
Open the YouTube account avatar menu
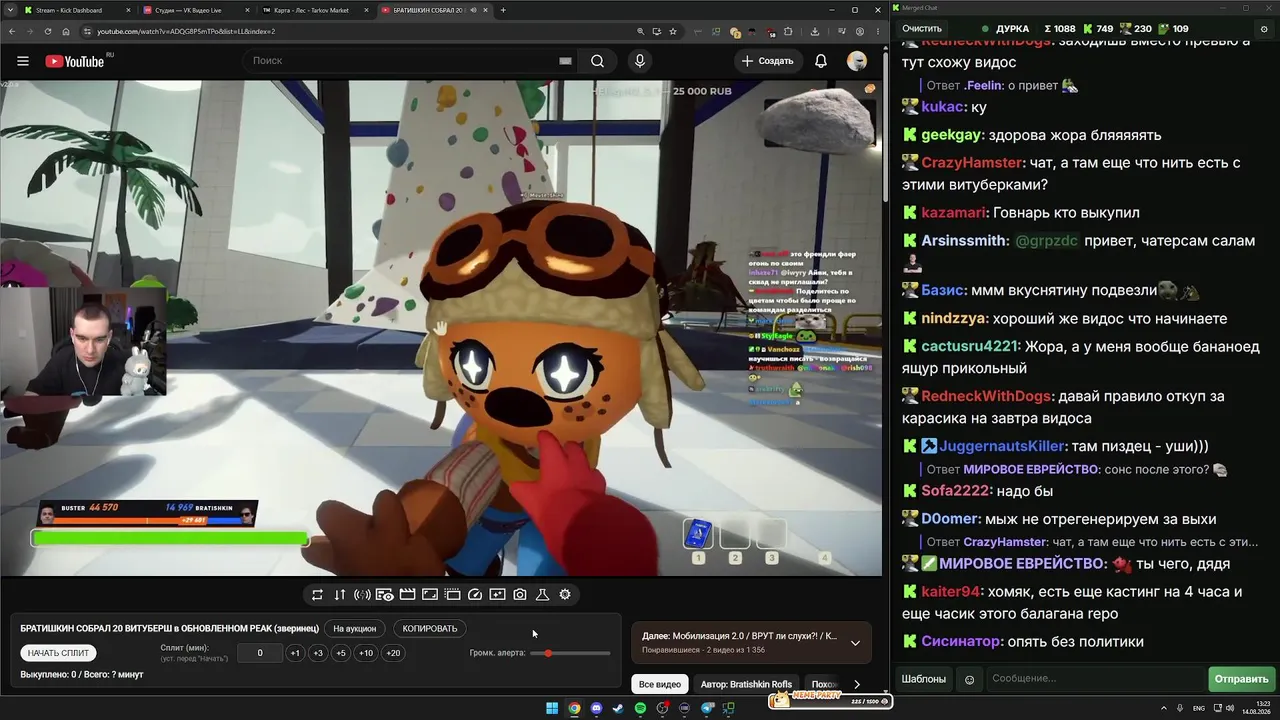857,61
